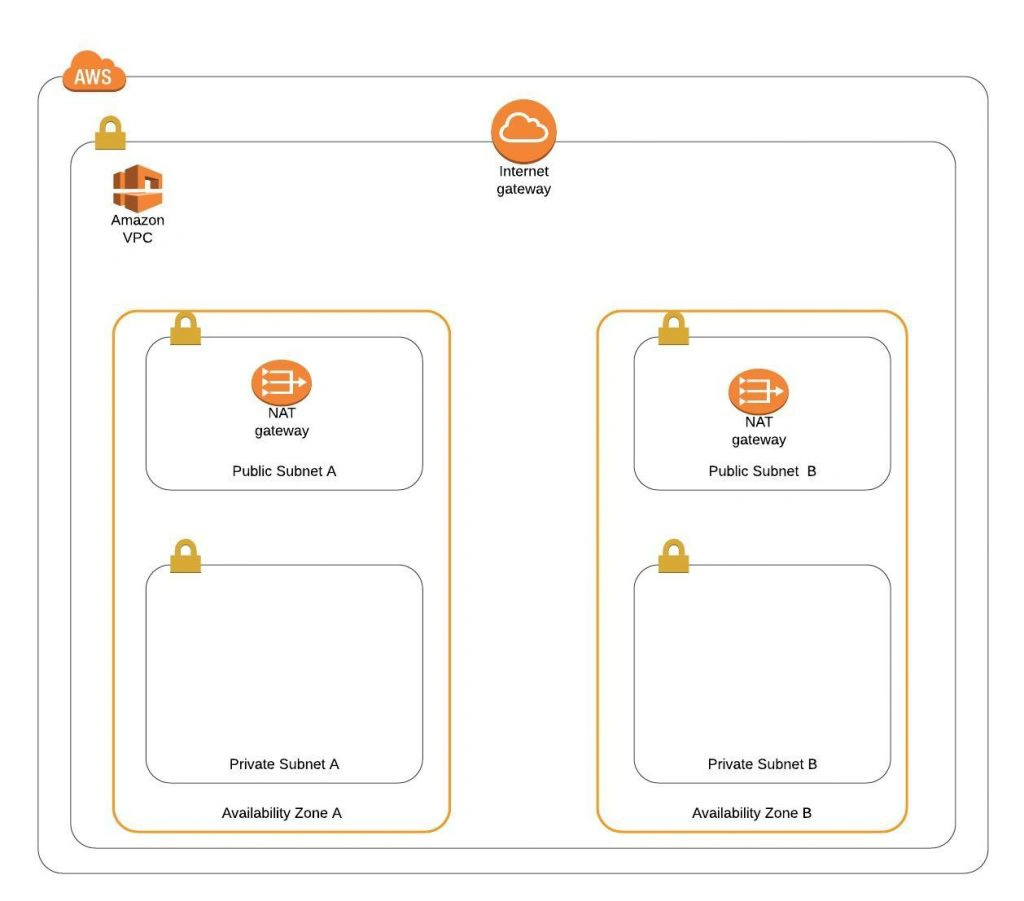Select the NAT gateway icon in Public Subnet A
The image size is (1024, 901).
[281, 383]
